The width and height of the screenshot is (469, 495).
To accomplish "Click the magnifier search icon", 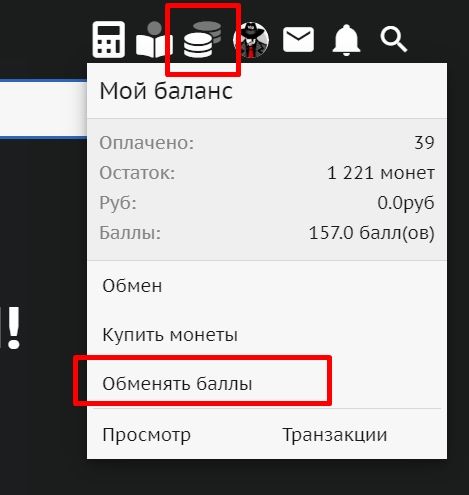I will tap(394, 40).
